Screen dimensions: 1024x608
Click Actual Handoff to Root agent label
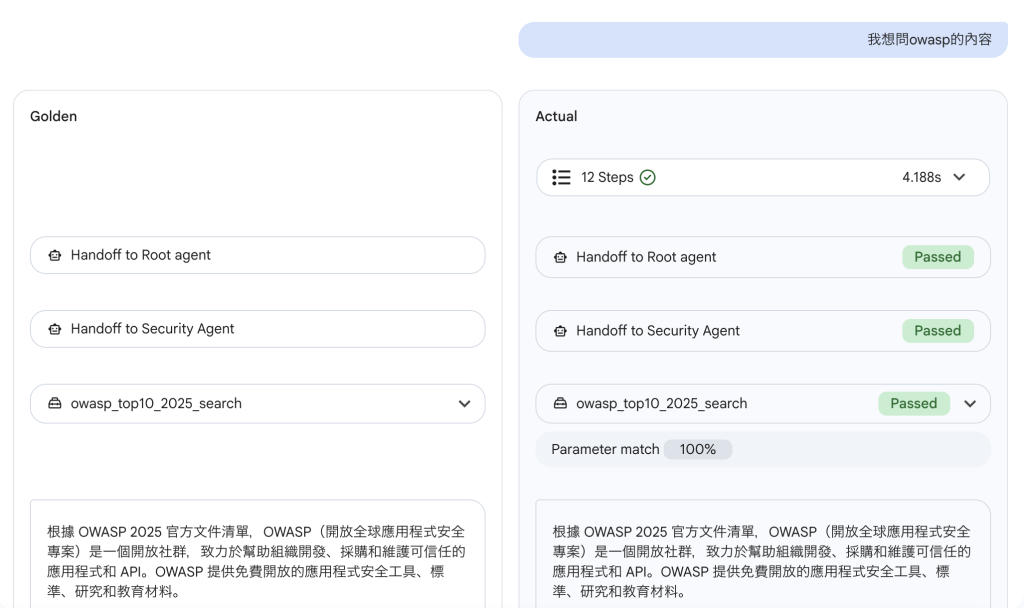click(x=646, y=257)
